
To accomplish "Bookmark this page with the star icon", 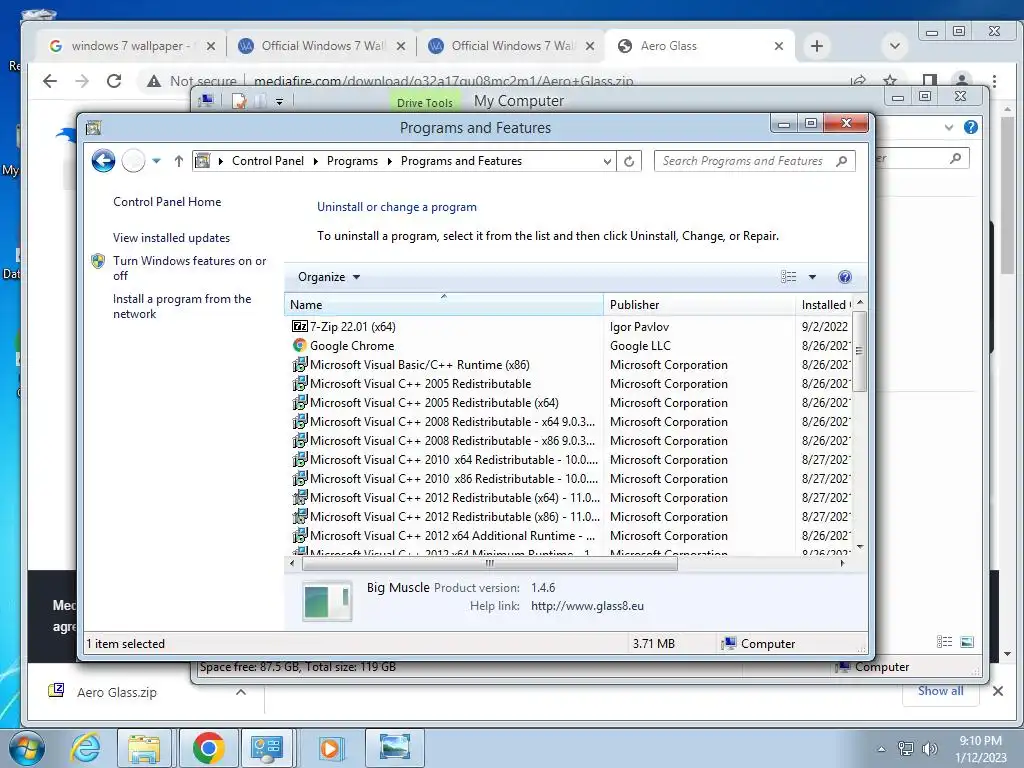I will [889, 81].
